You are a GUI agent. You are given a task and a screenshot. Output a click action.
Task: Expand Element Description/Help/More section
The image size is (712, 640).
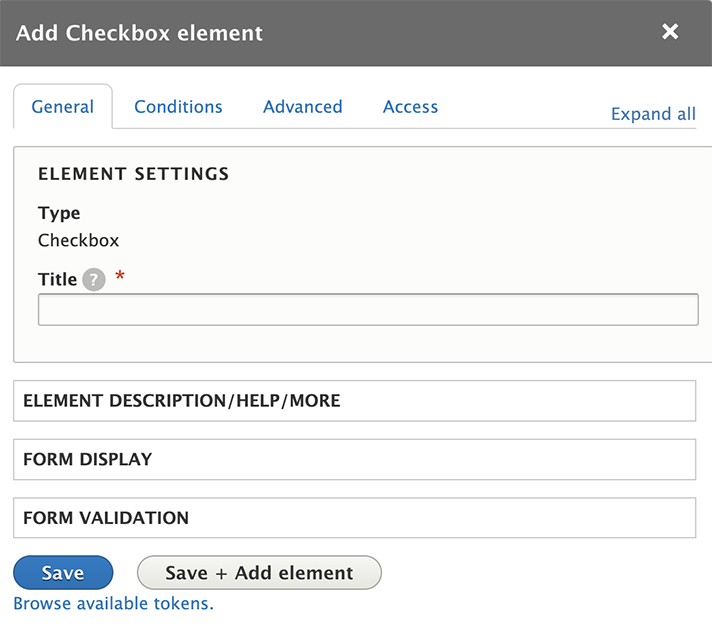[x=354, y=401]
